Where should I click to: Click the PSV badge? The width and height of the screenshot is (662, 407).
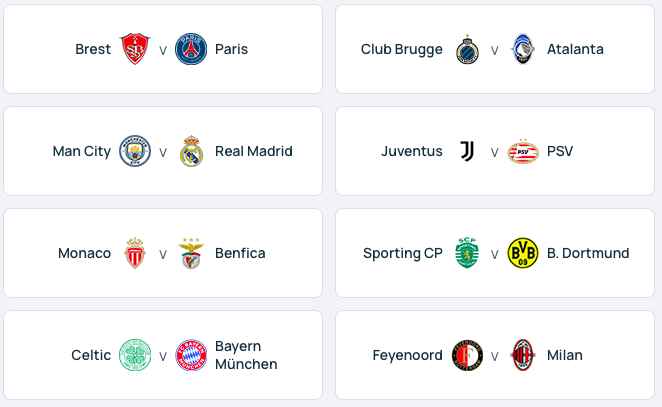click(523, 151)
